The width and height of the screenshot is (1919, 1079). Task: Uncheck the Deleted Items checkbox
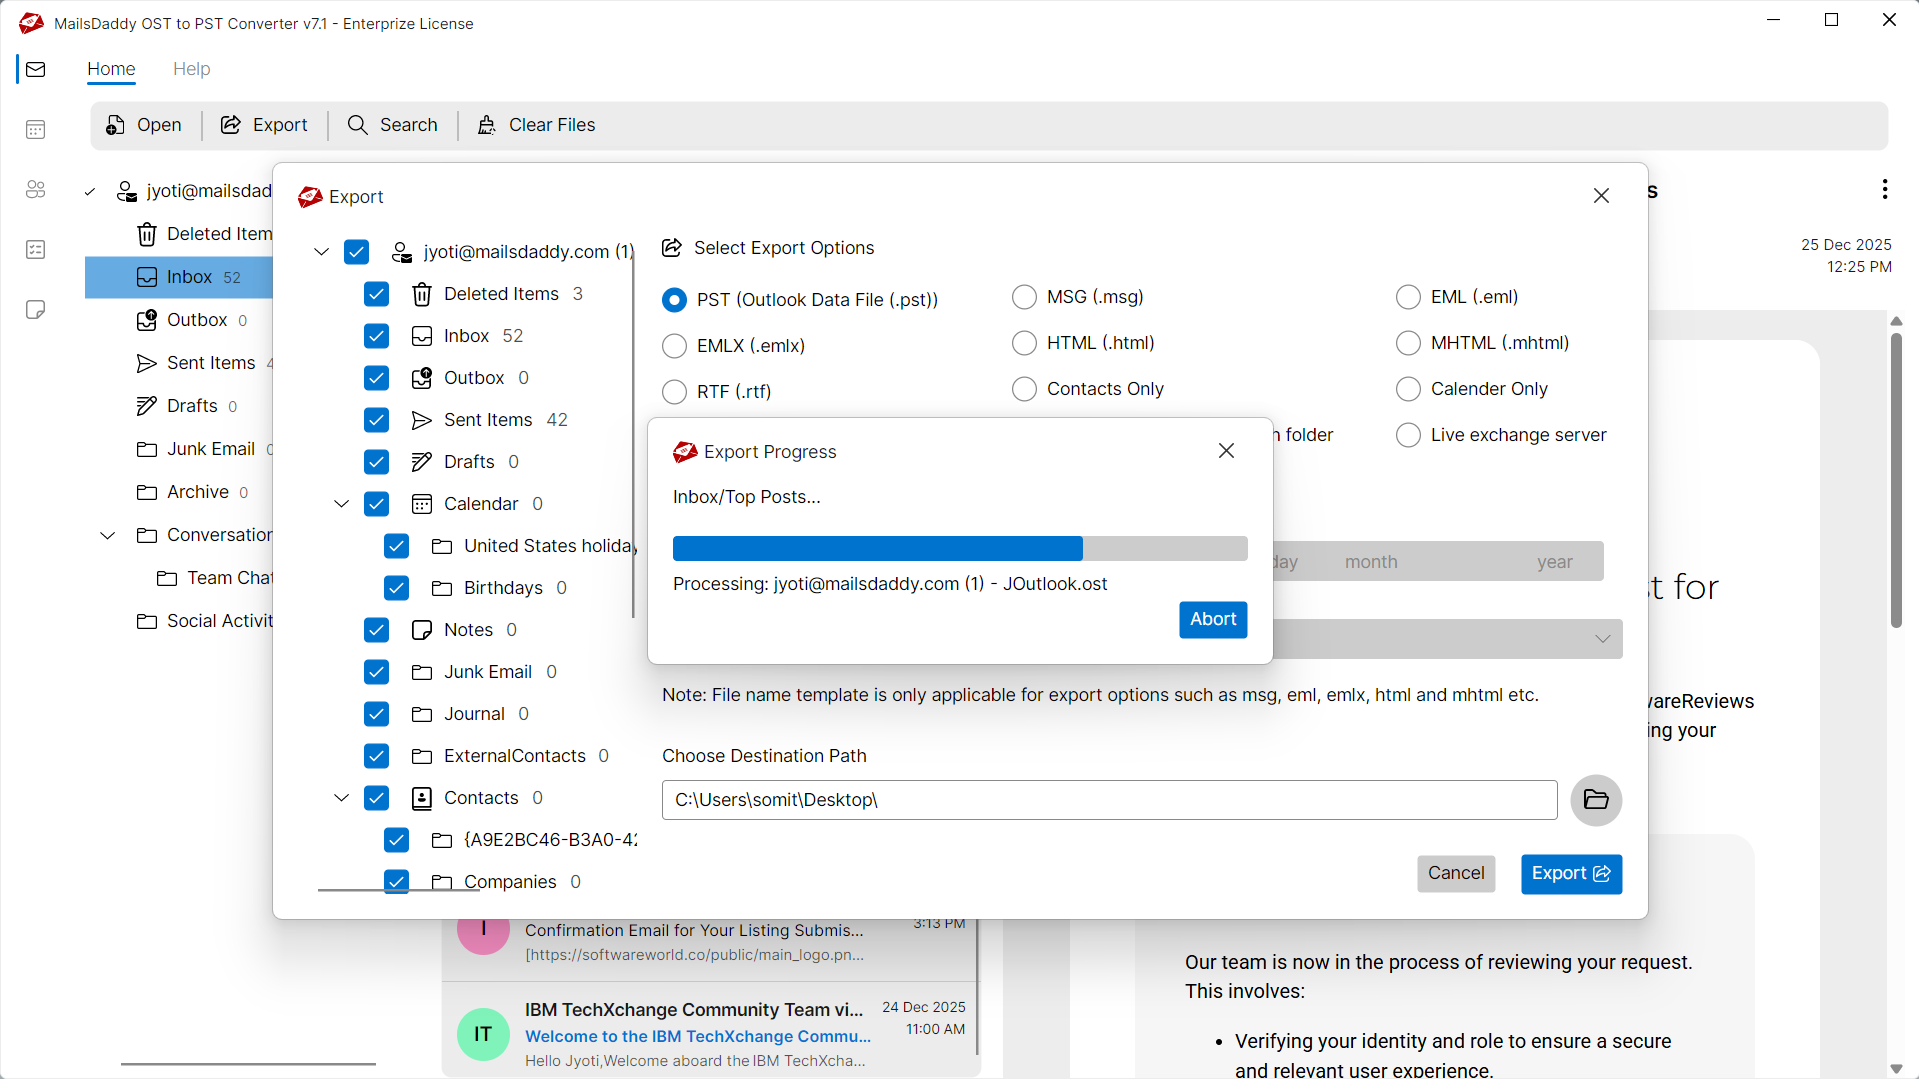point(377,294)
